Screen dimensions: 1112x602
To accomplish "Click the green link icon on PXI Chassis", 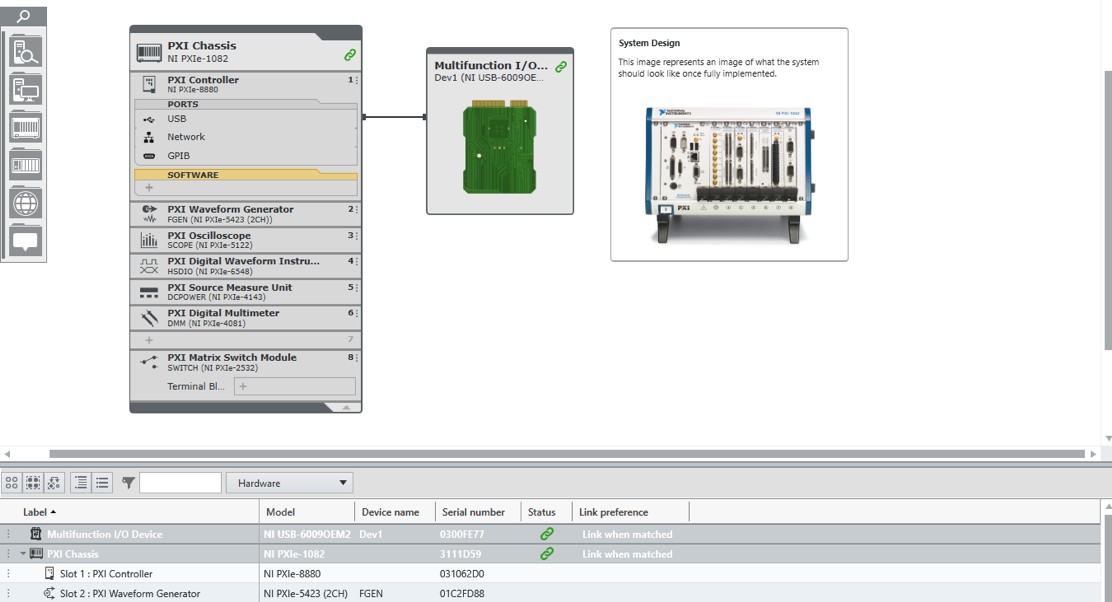I will 350,55.
